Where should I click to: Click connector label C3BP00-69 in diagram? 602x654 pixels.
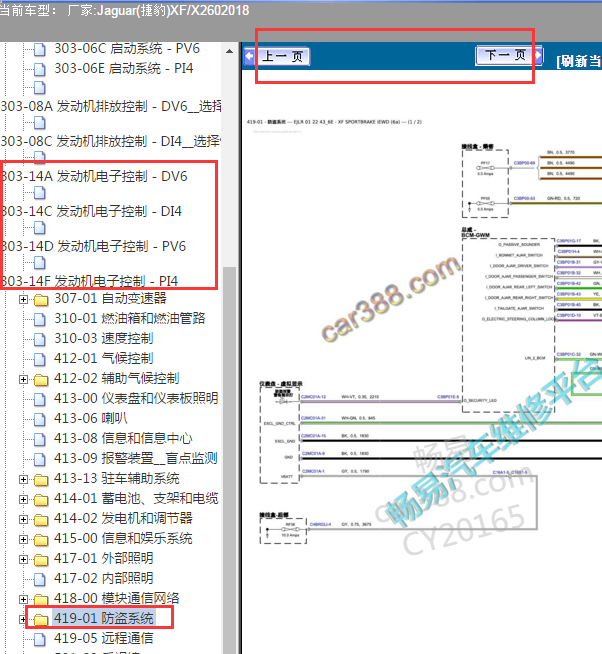click(x=524, y=163)
